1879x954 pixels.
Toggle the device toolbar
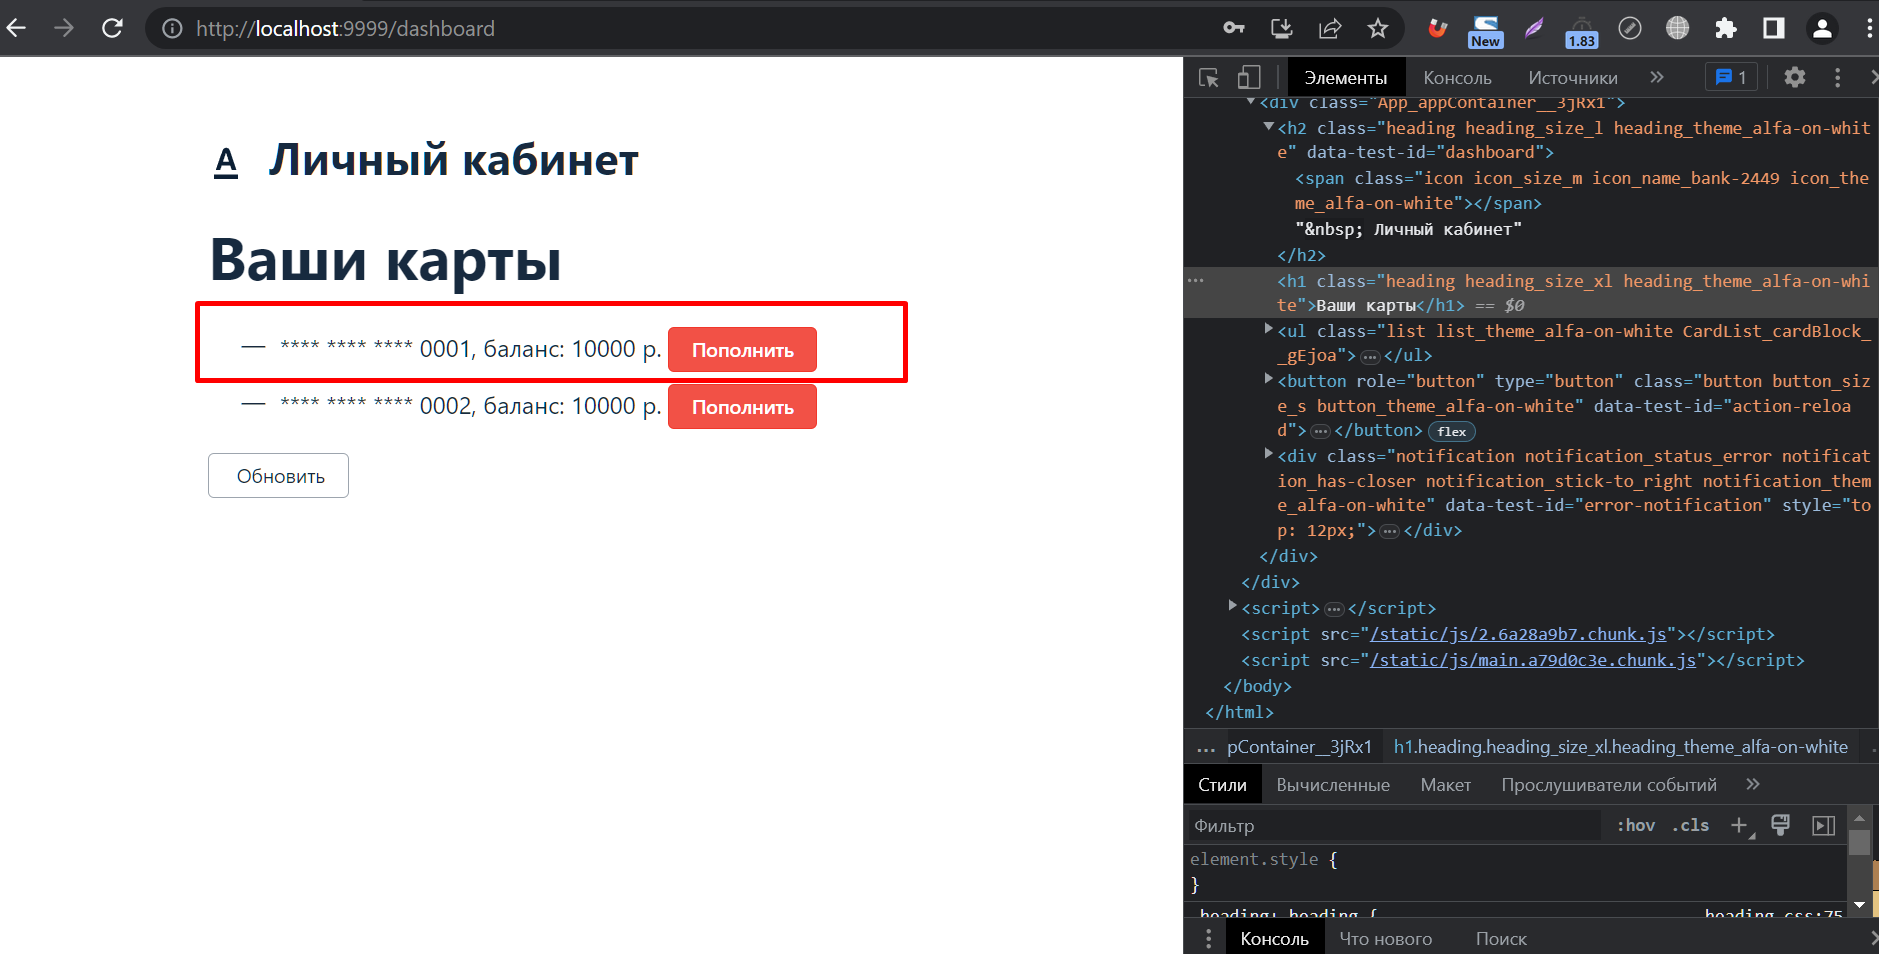[1250, 77]
